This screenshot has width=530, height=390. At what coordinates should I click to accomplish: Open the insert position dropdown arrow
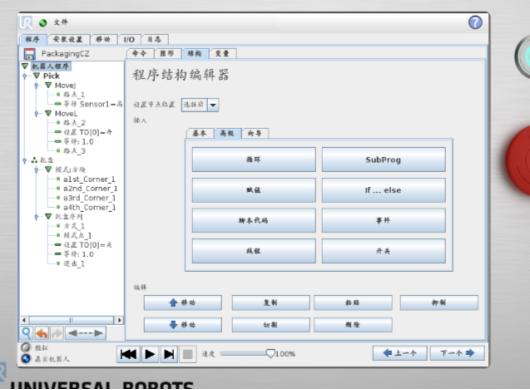(213, 105)
